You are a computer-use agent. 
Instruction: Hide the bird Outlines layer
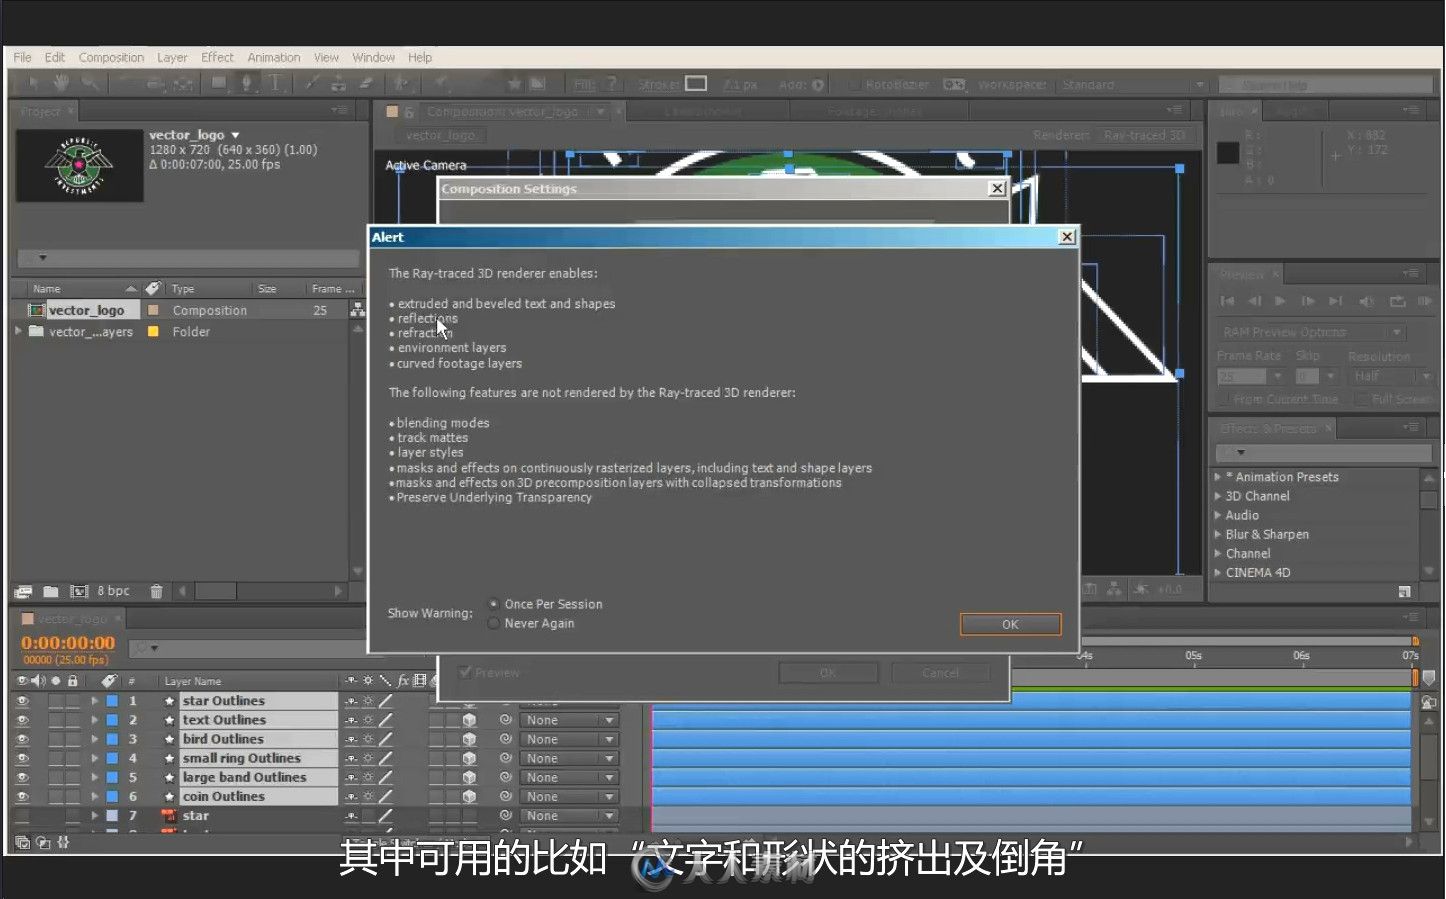[22, 739]
